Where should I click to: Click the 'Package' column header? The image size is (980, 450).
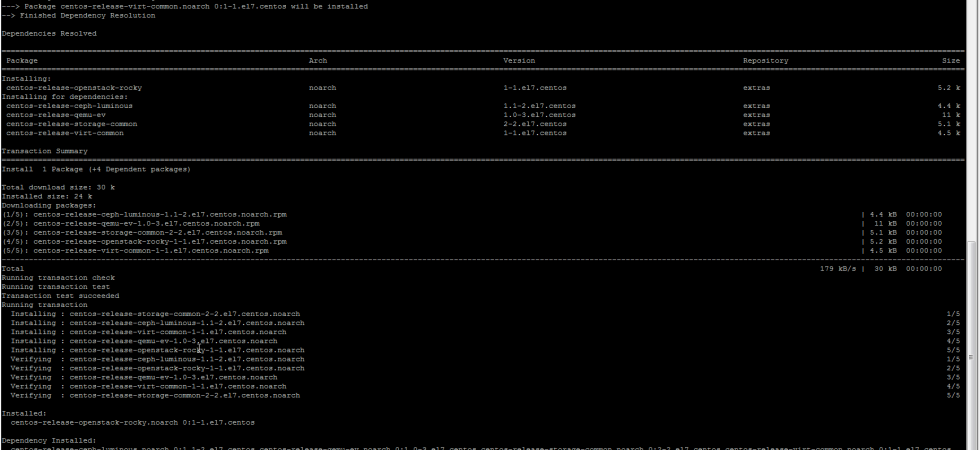click(22, 61)
